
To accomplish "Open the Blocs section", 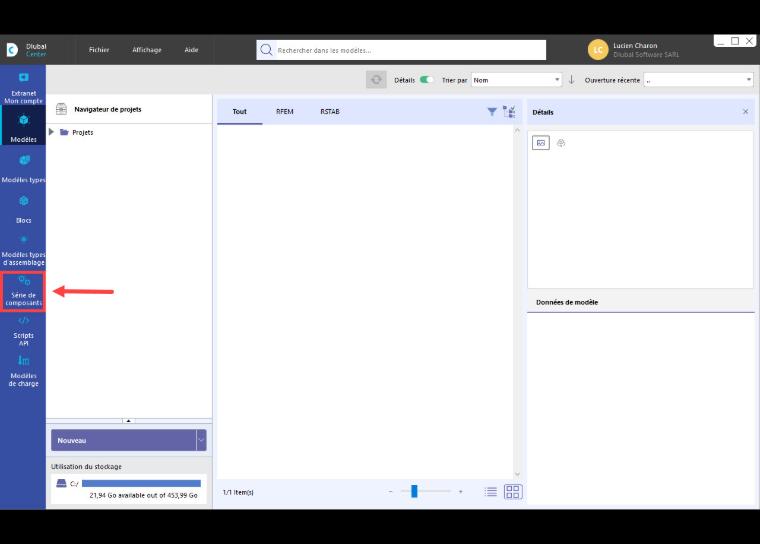I will [x=23, y=209].
